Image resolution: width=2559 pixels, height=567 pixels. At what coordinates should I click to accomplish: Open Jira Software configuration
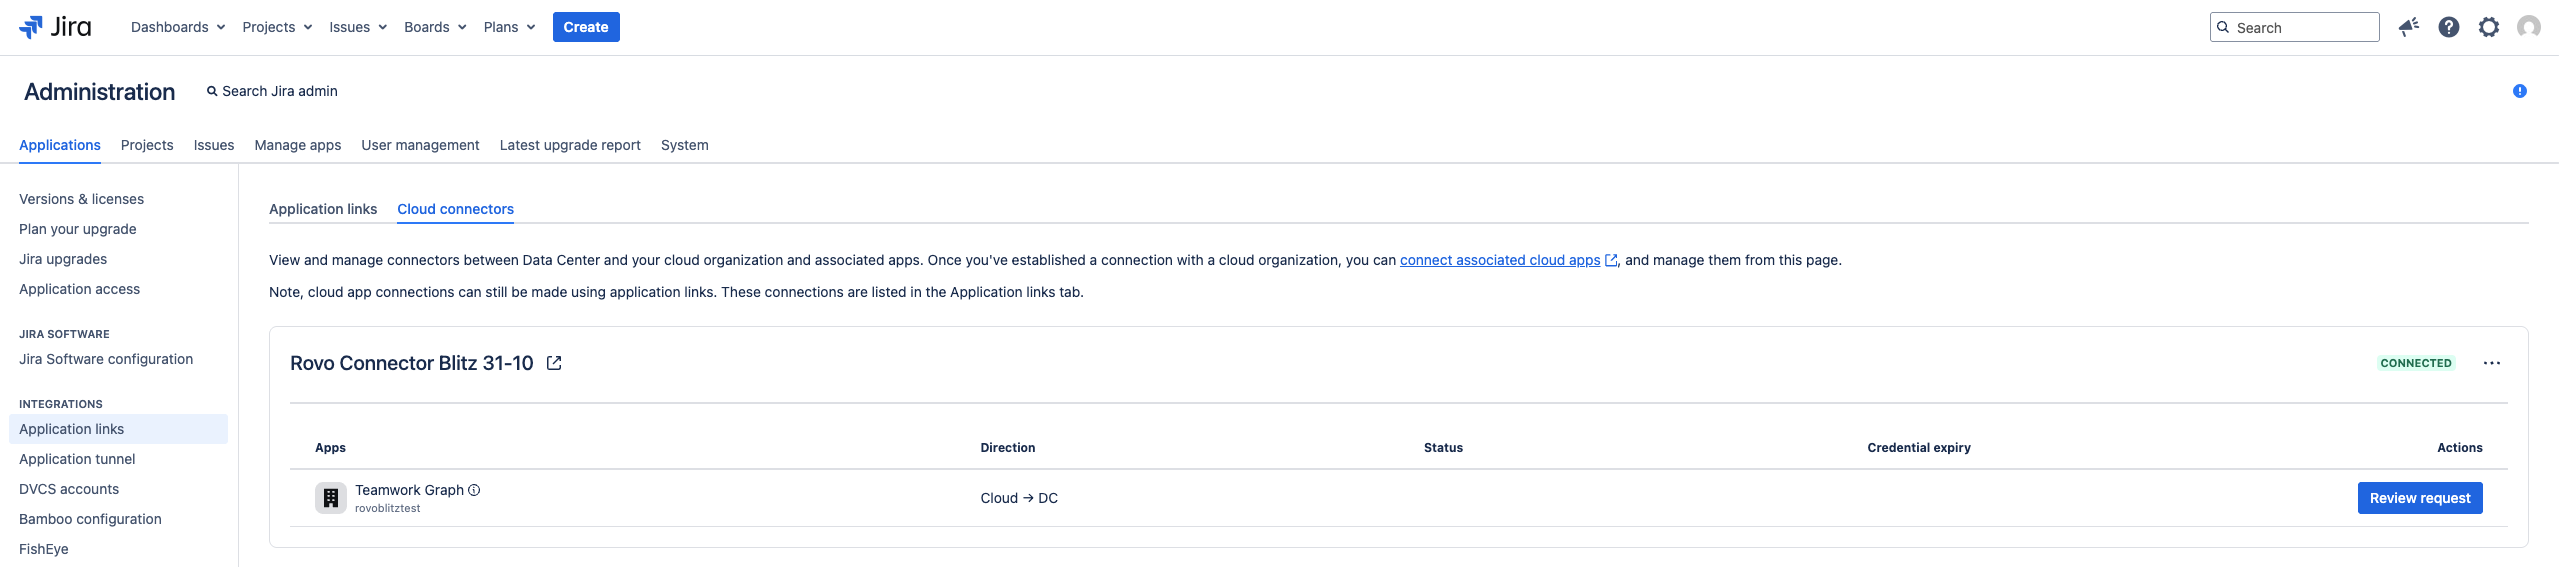[106, 359]
